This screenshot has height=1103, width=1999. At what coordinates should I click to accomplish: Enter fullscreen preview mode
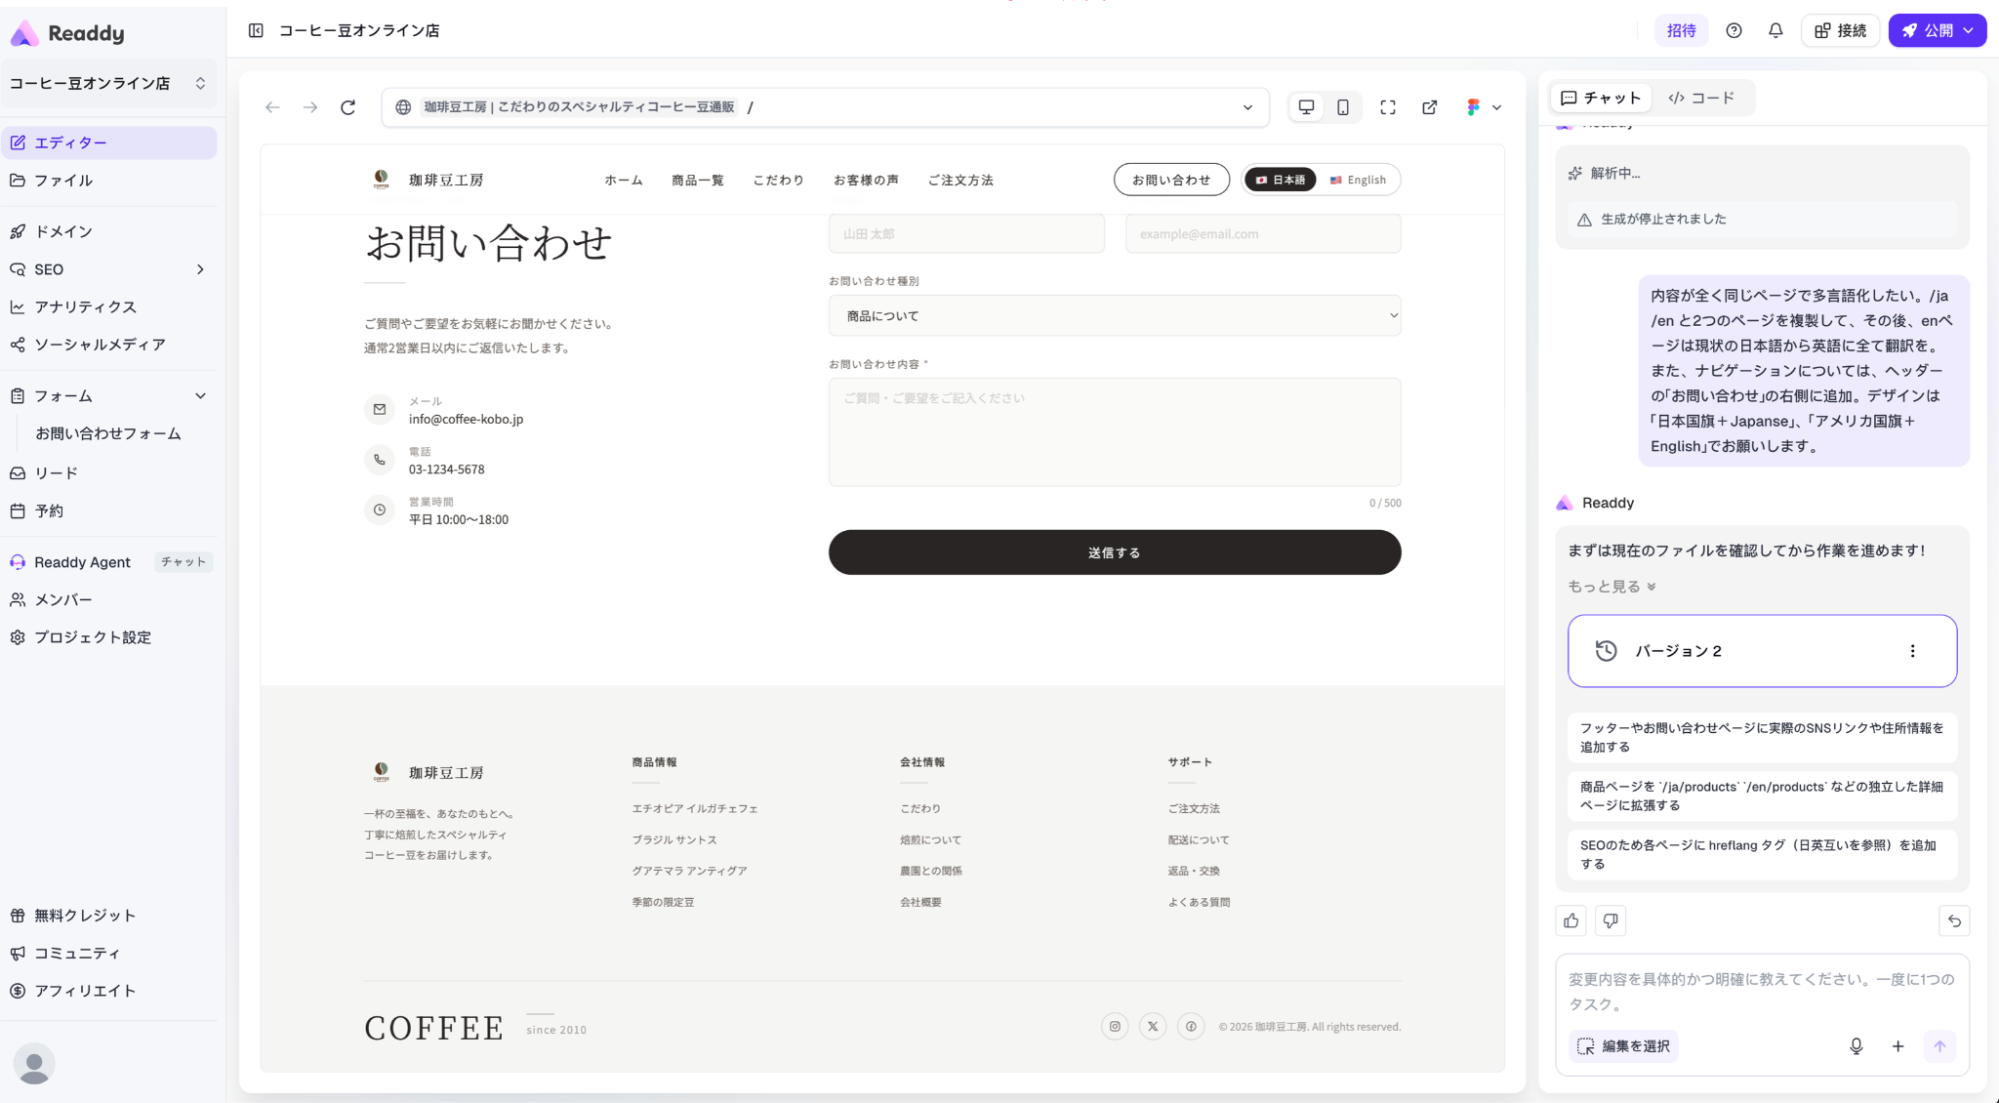1388,107
